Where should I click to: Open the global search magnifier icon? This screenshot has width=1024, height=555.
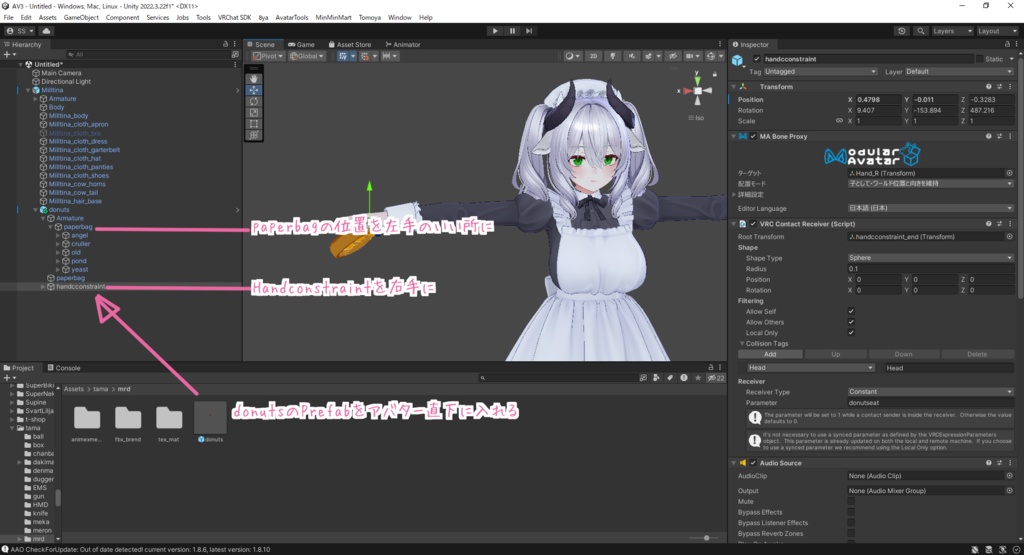point(920,31)
